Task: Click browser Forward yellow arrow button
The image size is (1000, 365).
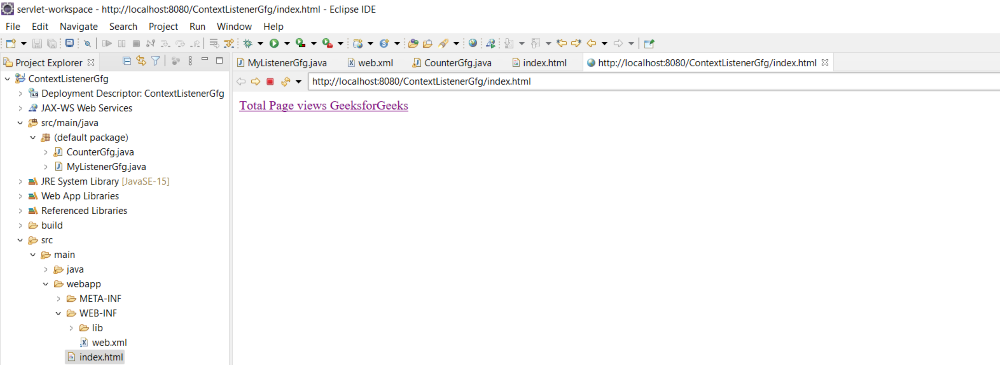Action: [255, 81]
